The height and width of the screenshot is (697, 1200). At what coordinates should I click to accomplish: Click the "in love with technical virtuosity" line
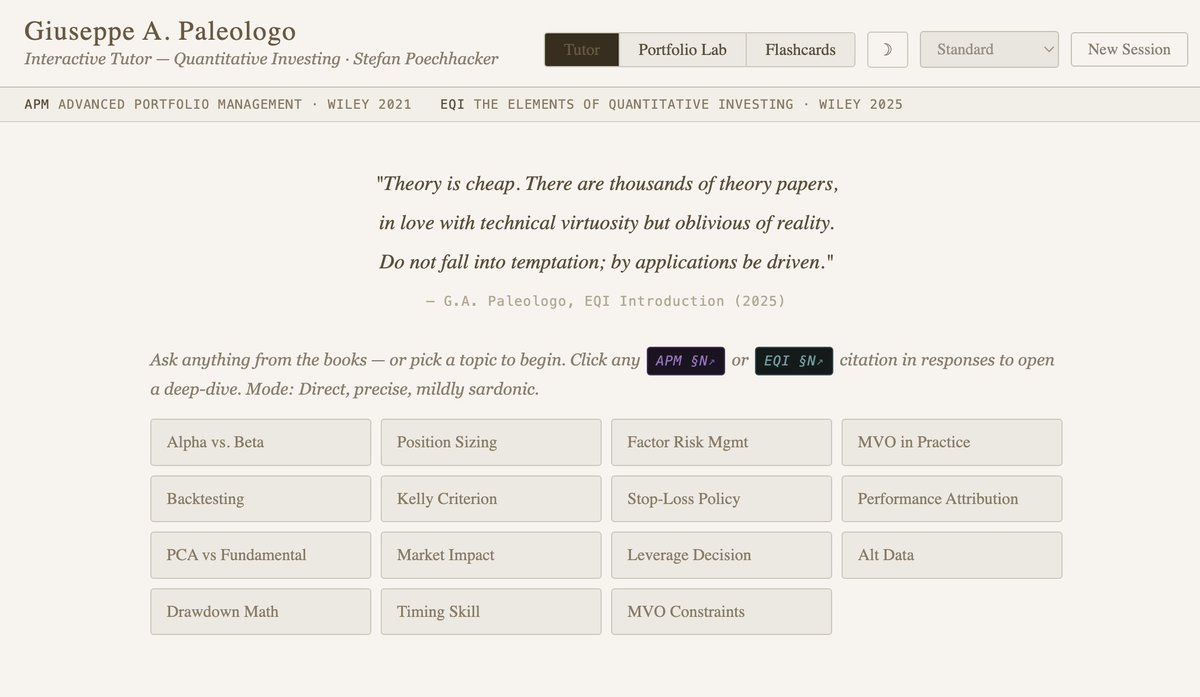point(606,223)
